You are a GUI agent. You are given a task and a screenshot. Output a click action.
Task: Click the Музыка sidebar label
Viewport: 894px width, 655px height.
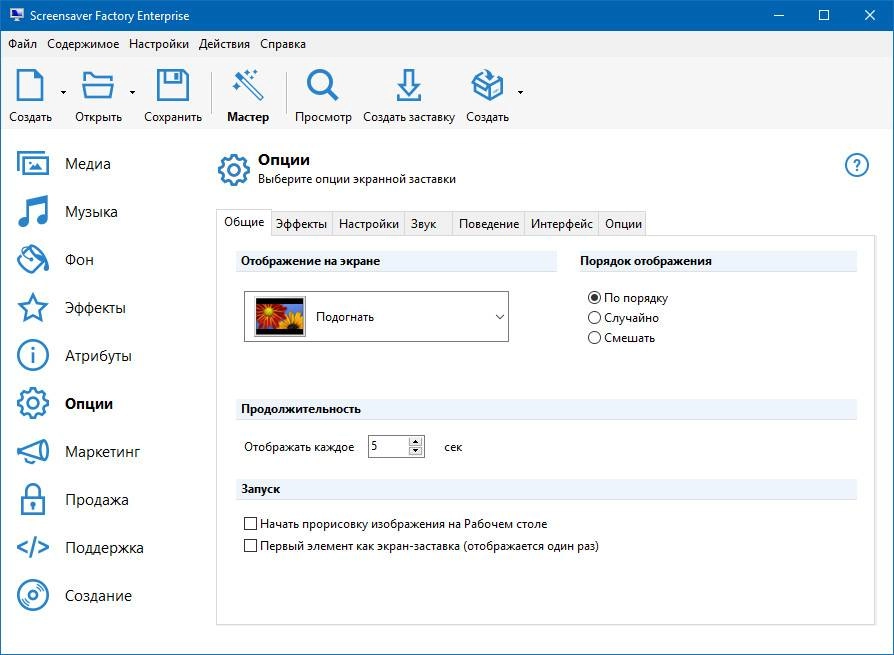pos(91,211)
